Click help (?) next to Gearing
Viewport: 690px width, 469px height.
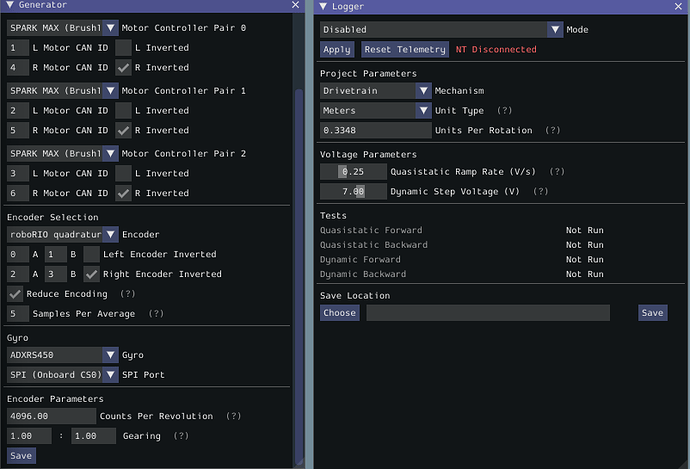(181, 436)
